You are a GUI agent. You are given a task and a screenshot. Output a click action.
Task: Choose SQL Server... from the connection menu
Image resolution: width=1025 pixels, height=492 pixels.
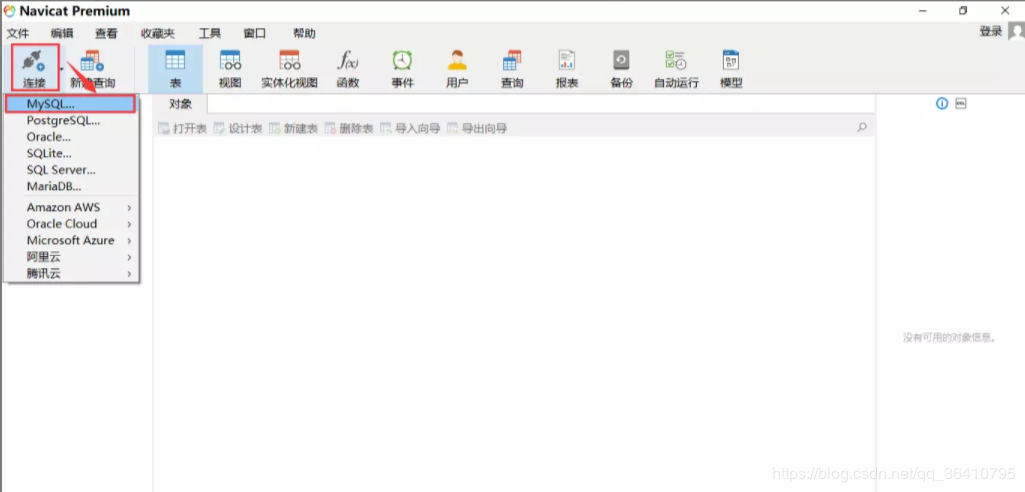[x=71, y=170]
